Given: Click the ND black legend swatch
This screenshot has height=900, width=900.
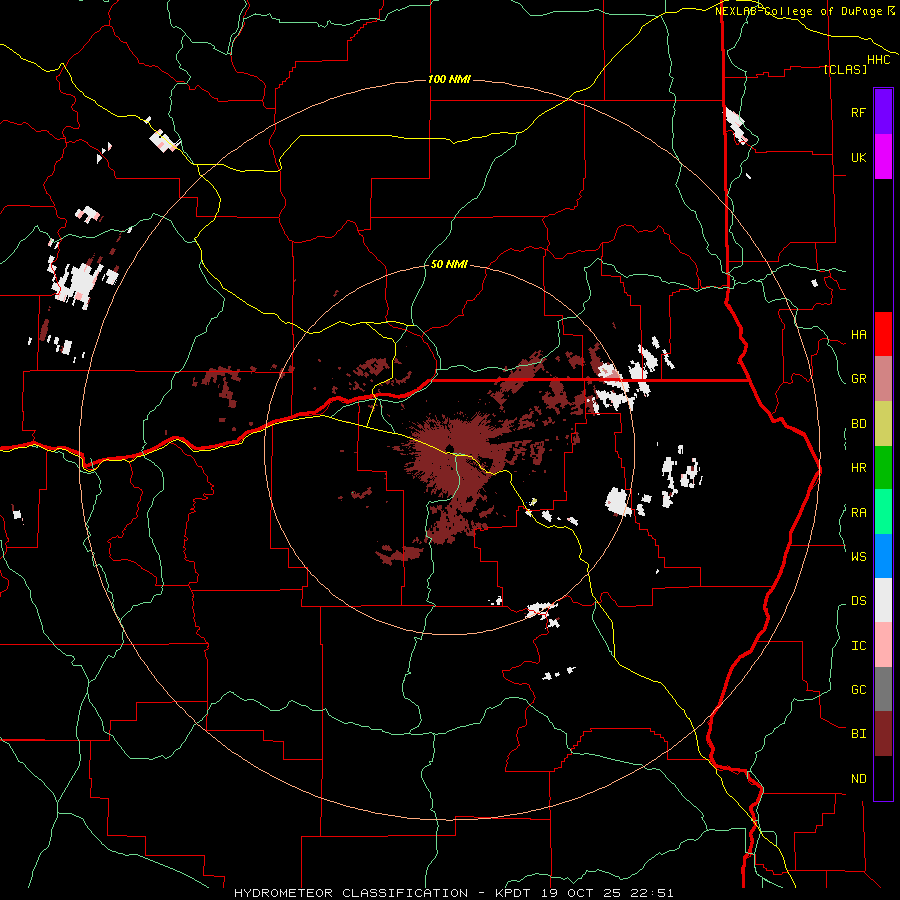Looking at the screenshot, I should point(883,778).
